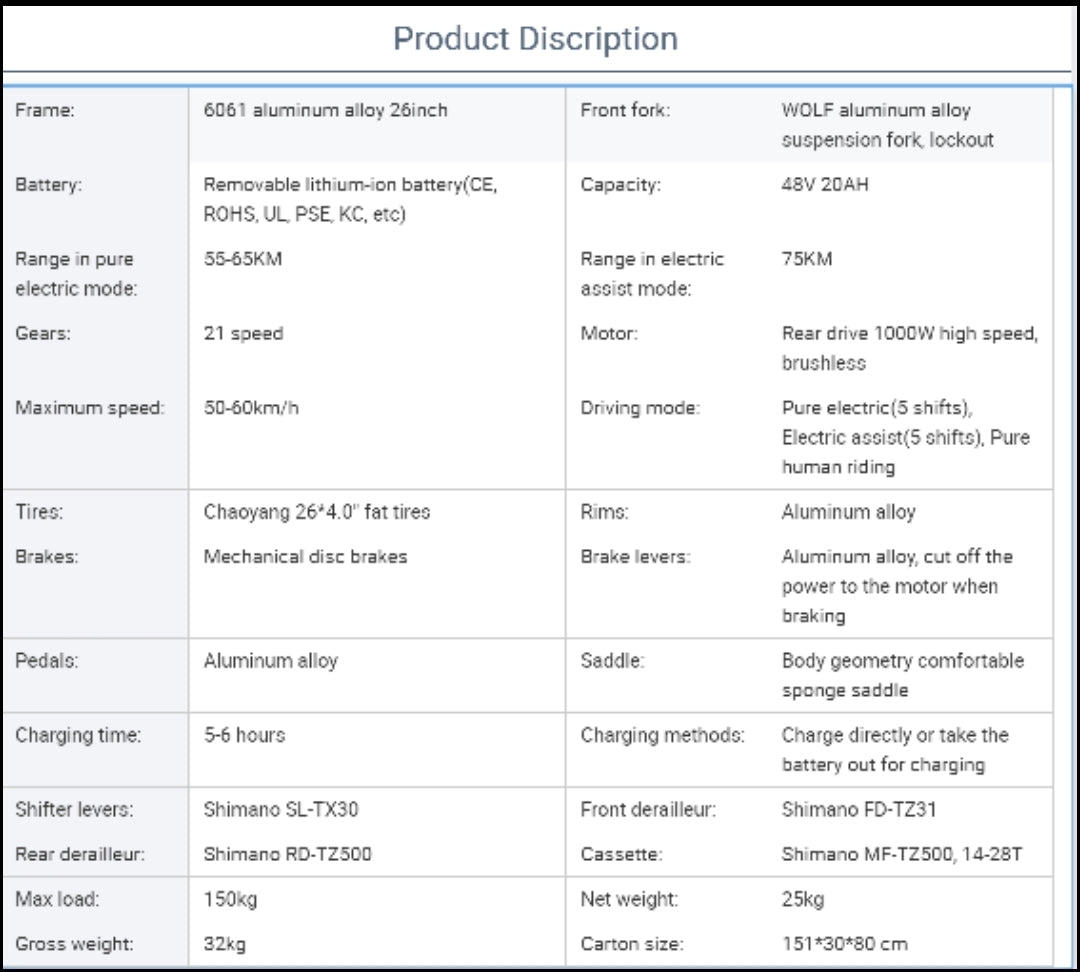This screenshot has height=972, width=1080.
Task: Select the 75KM assist range value
Action: (x=806, y=259)
